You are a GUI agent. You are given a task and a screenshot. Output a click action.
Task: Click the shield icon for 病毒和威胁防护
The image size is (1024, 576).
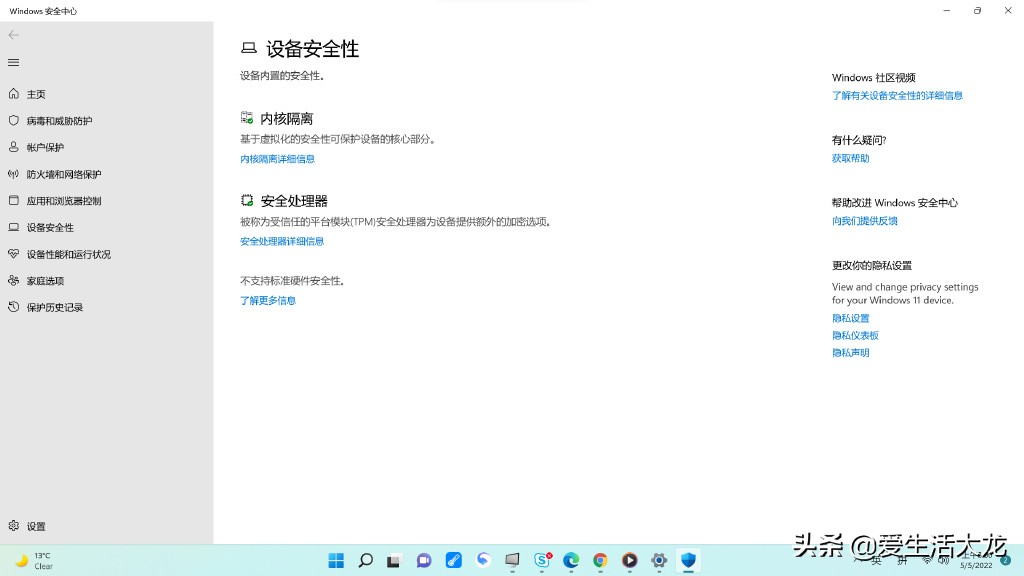14,120
